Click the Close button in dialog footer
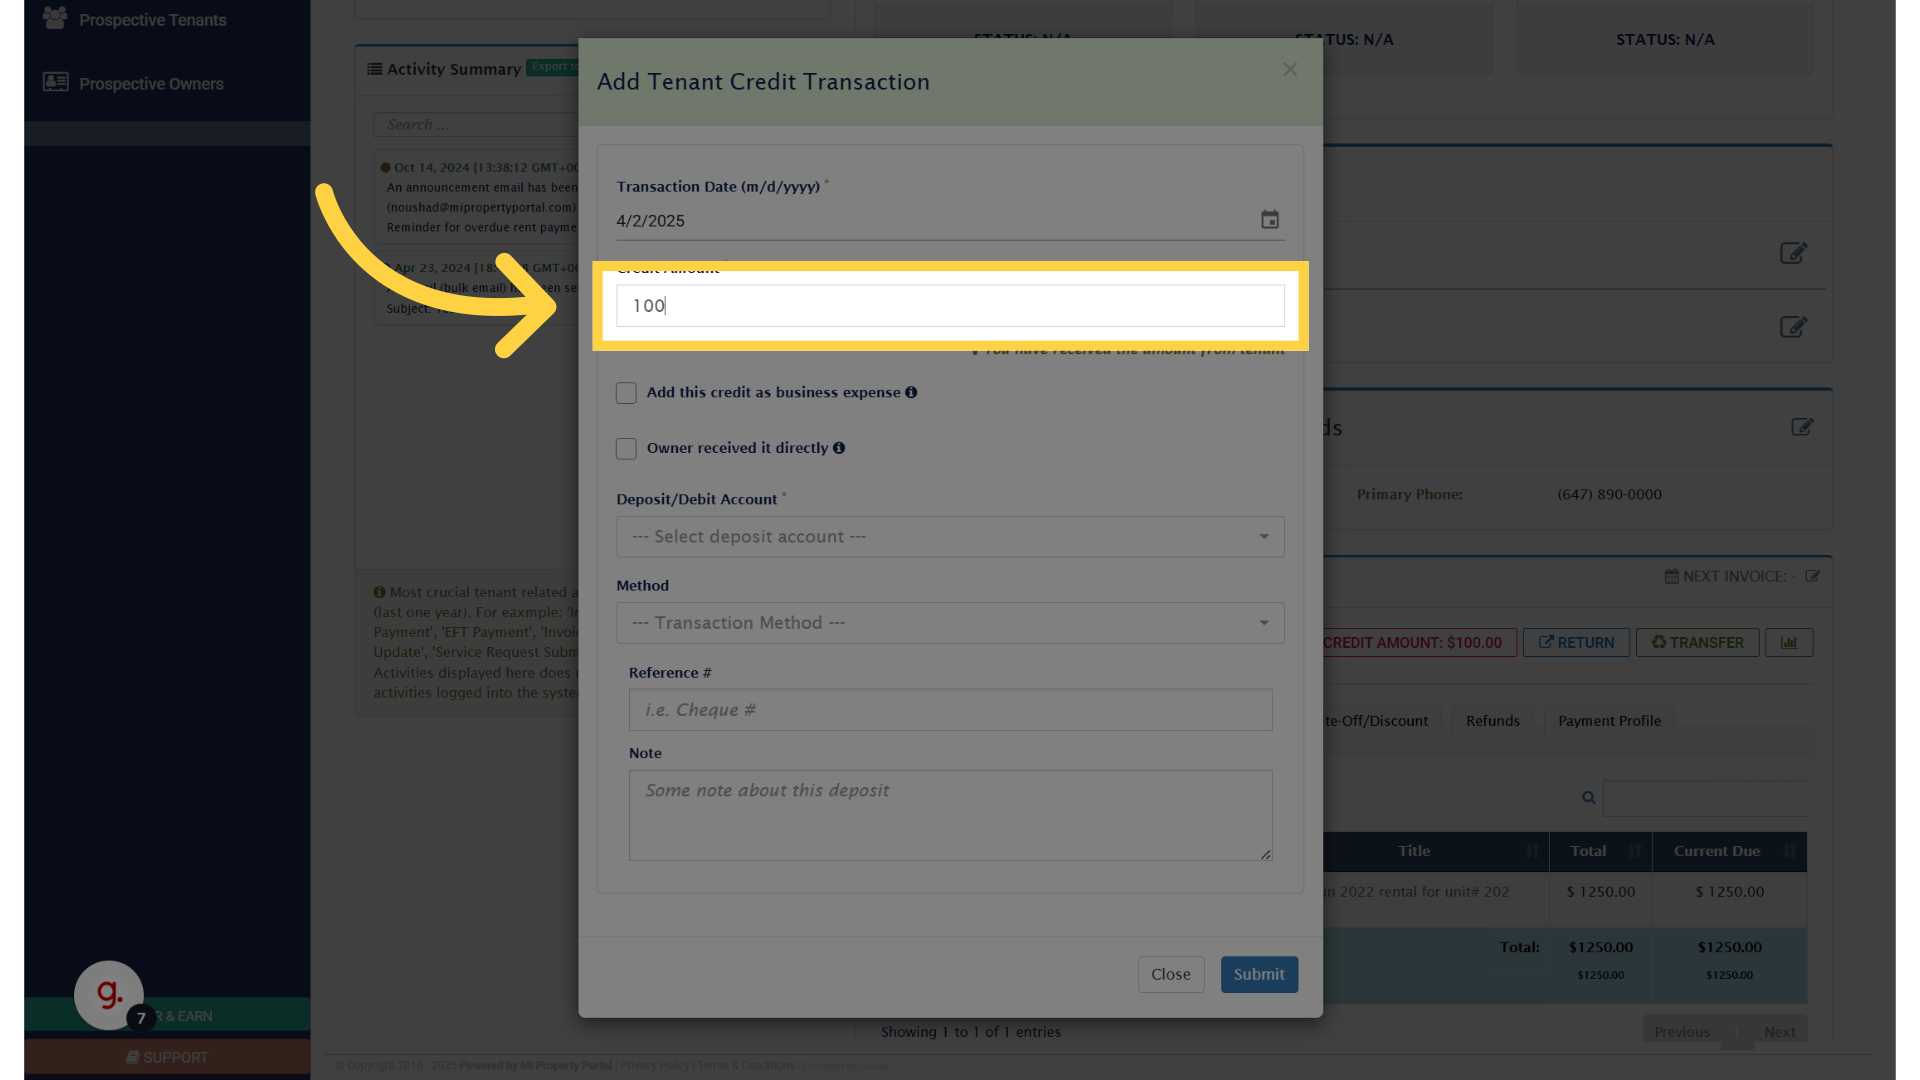The image size is (1920, 1080). click(1170, 974)
